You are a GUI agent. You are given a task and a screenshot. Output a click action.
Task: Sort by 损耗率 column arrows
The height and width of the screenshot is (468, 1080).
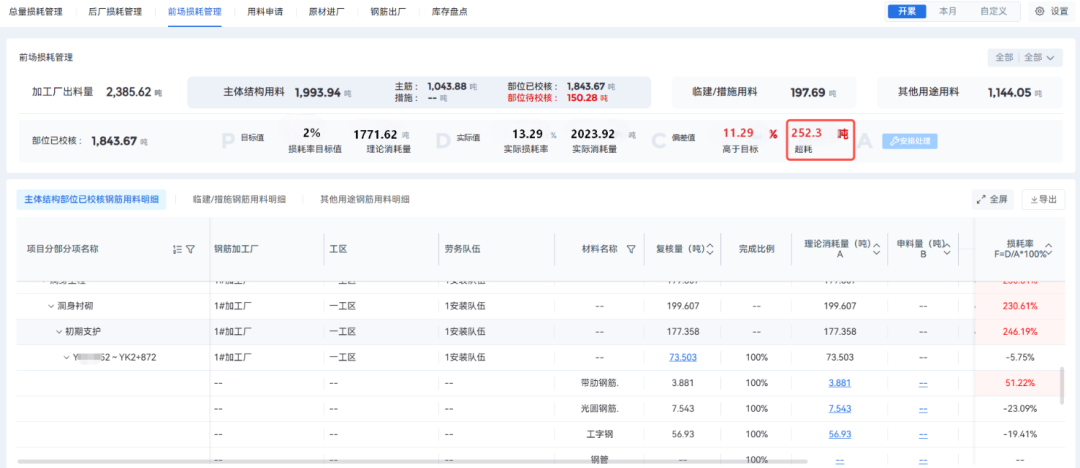1049,250
